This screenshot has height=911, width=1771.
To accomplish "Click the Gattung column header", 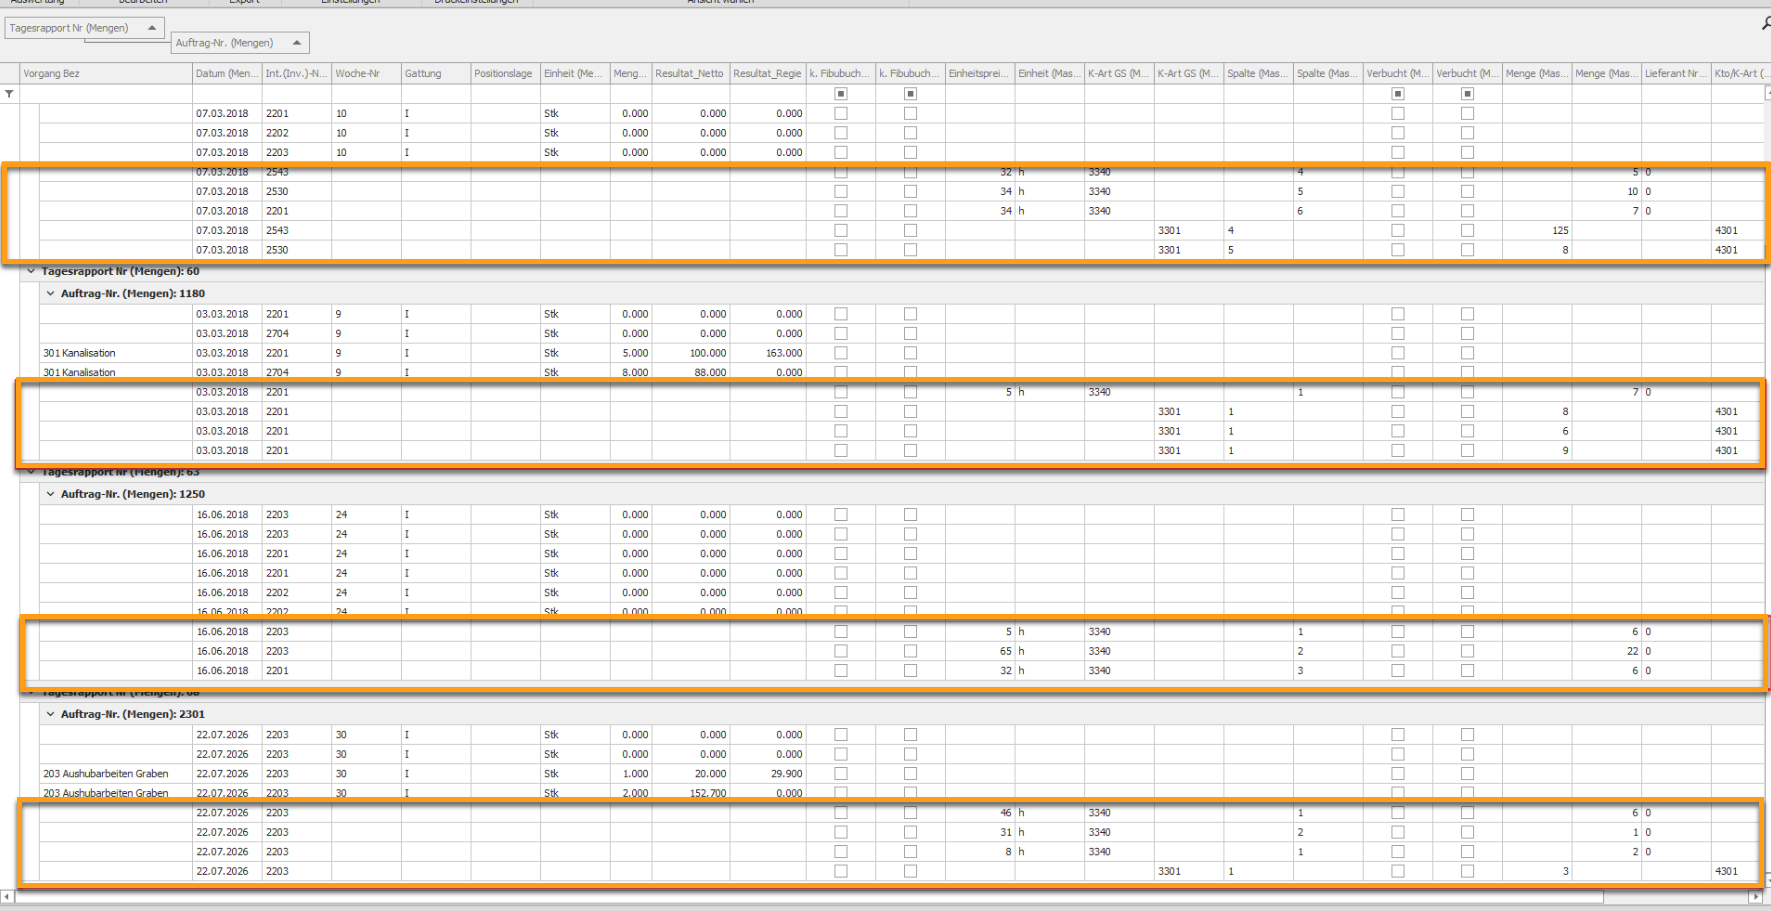I will [x=436, y=74].
